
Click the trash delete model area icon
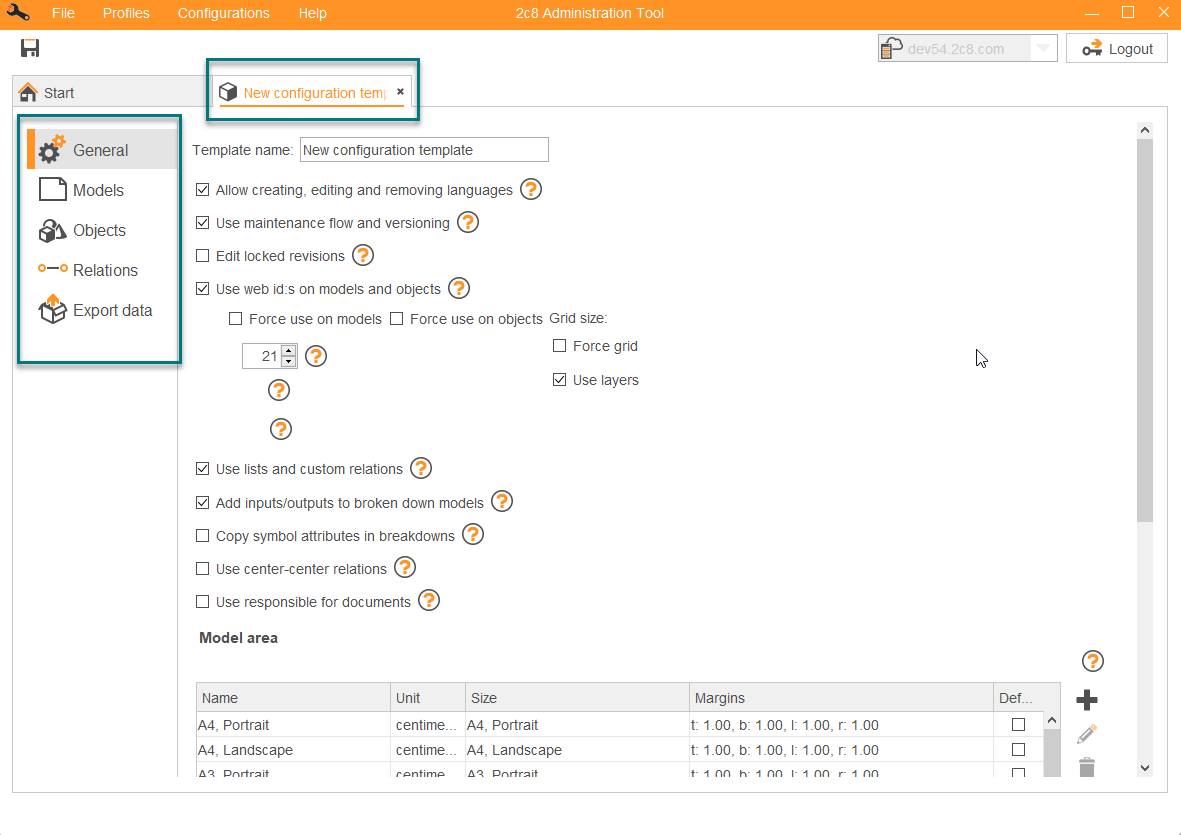tap(1087, 767)
